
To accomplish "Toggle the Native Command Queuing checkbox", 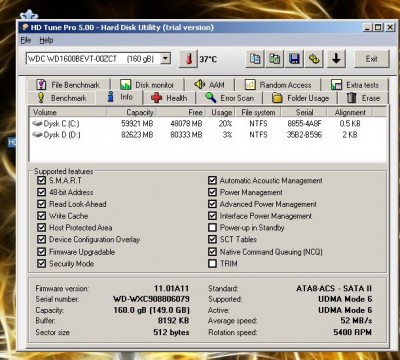I will pyautogui.click(x=212, y=252).
